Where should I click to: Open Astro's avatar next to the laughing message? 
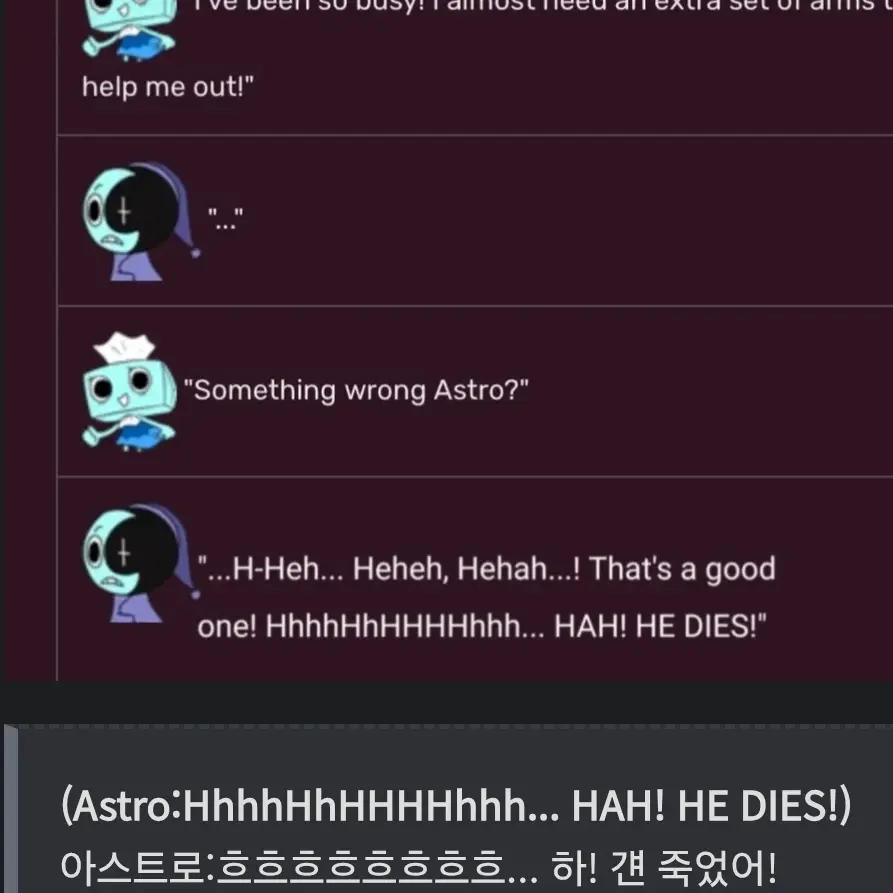(141, 563)
